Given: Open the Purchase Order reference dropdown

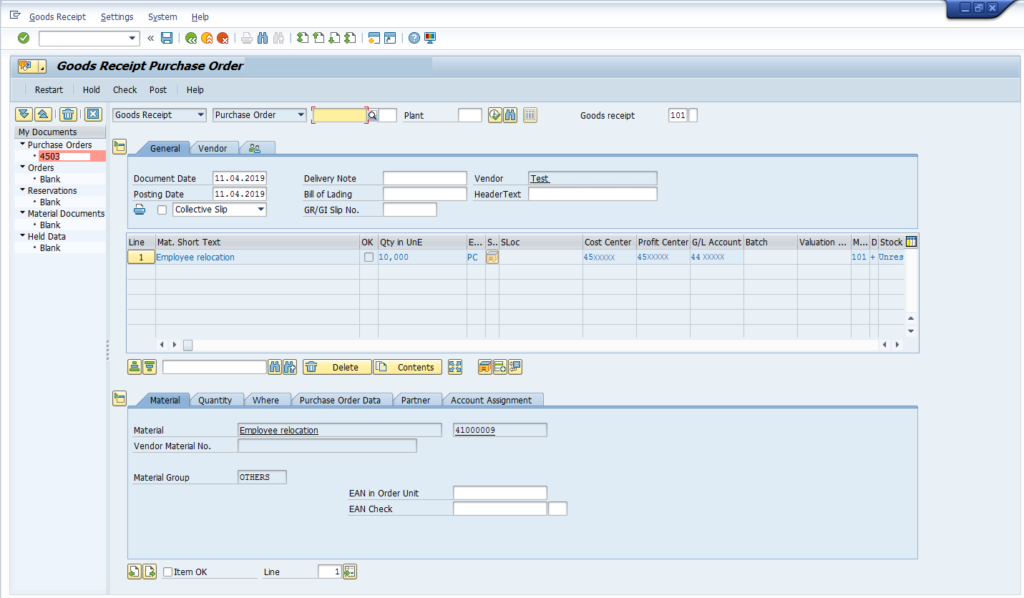Looking at the screenshot, I should tap(300, 115).
